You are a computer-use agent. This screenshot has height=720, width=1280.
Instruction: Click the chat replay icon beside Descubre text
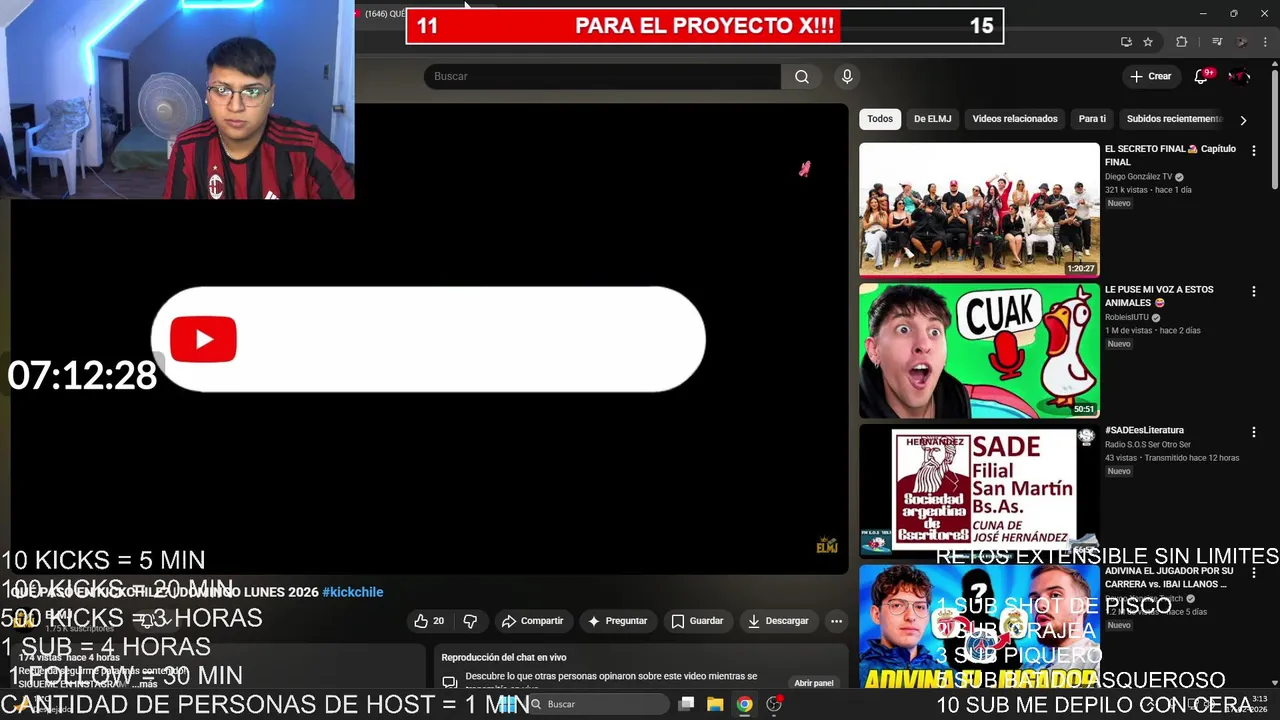click(449, 683)
